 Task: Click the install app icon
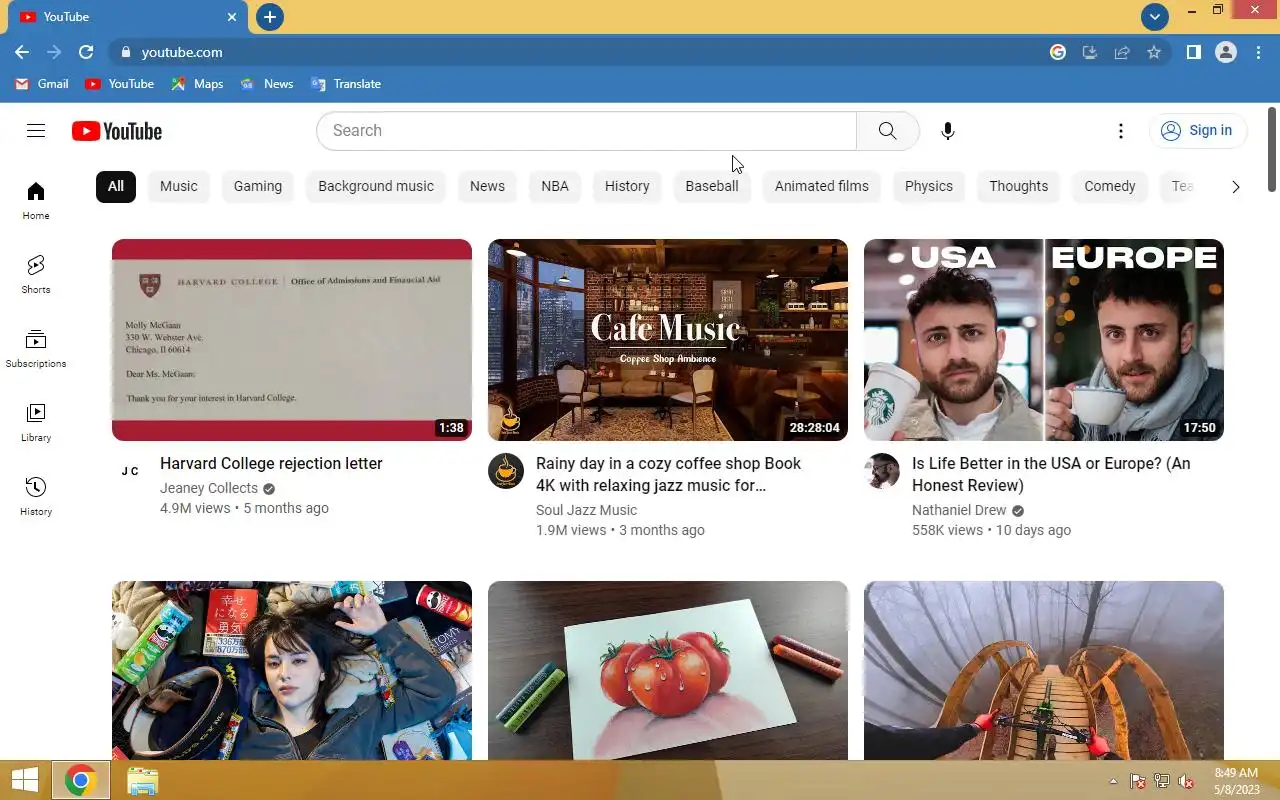point(1090,52)
